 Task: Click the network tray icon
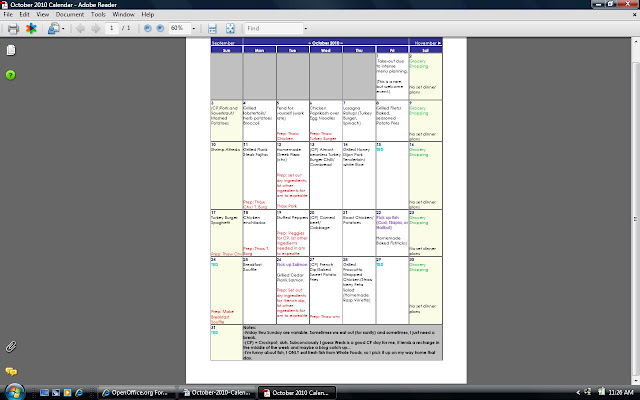(588, 392)
